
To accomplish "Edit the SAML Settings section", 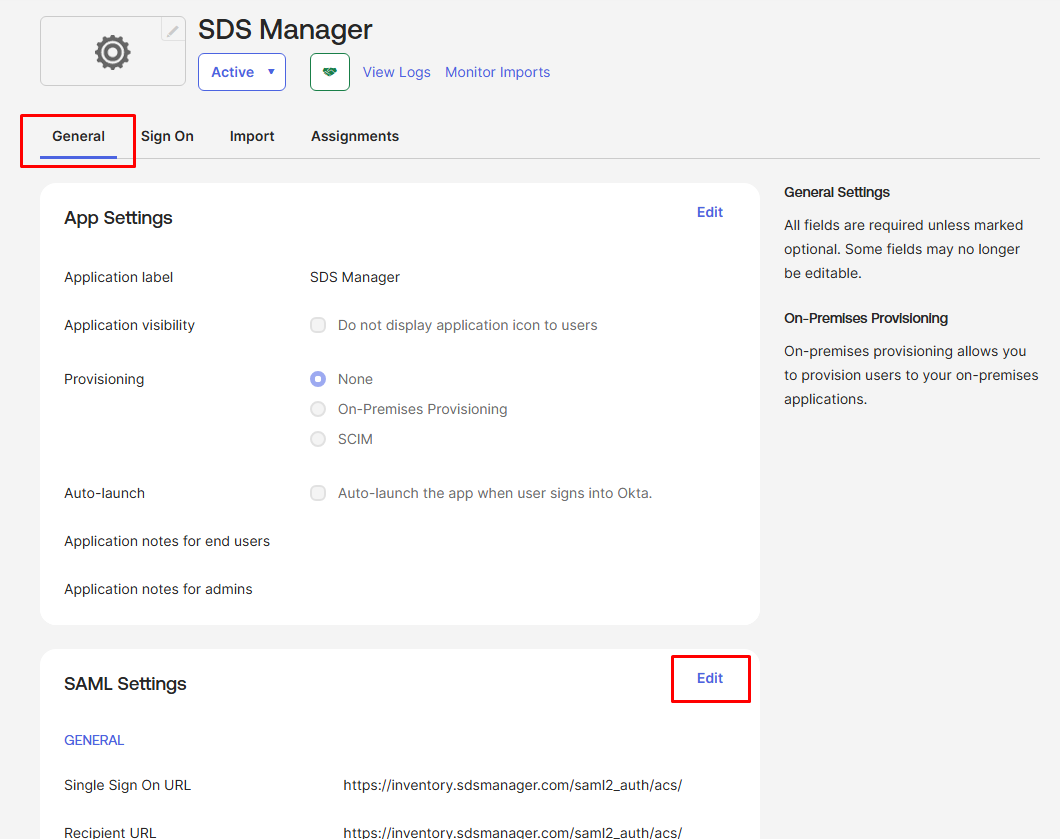I will click(x=709, y=678).
